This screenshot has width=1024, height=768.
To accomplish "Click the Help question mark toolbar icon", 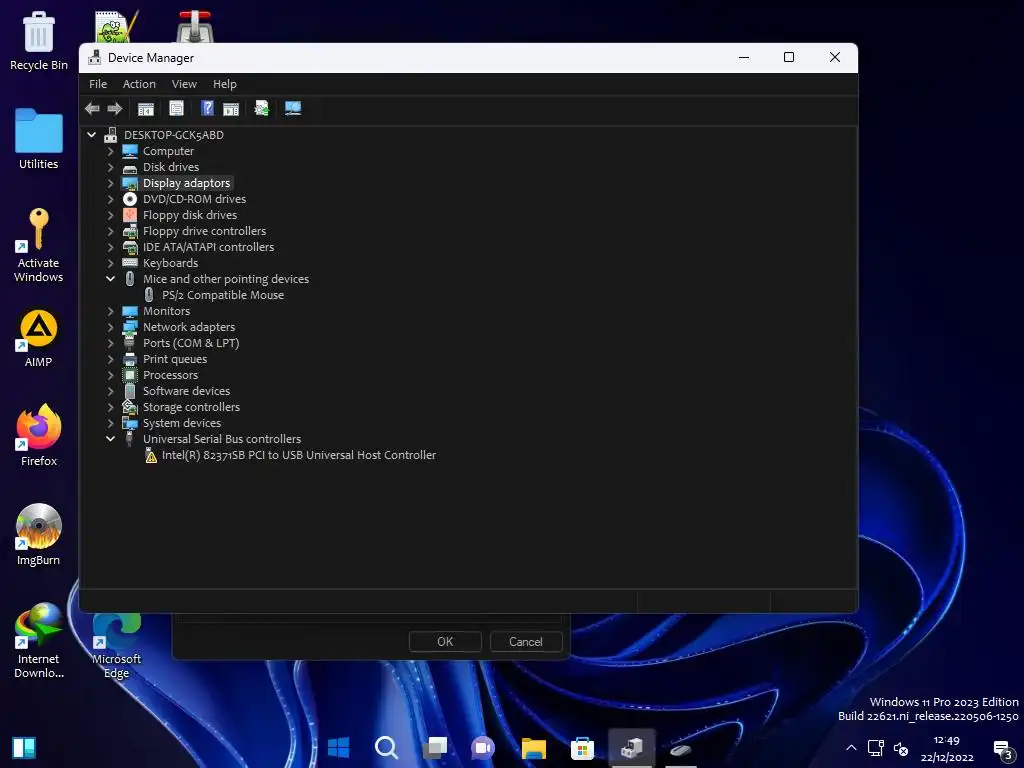I will (x=207, y=108).
